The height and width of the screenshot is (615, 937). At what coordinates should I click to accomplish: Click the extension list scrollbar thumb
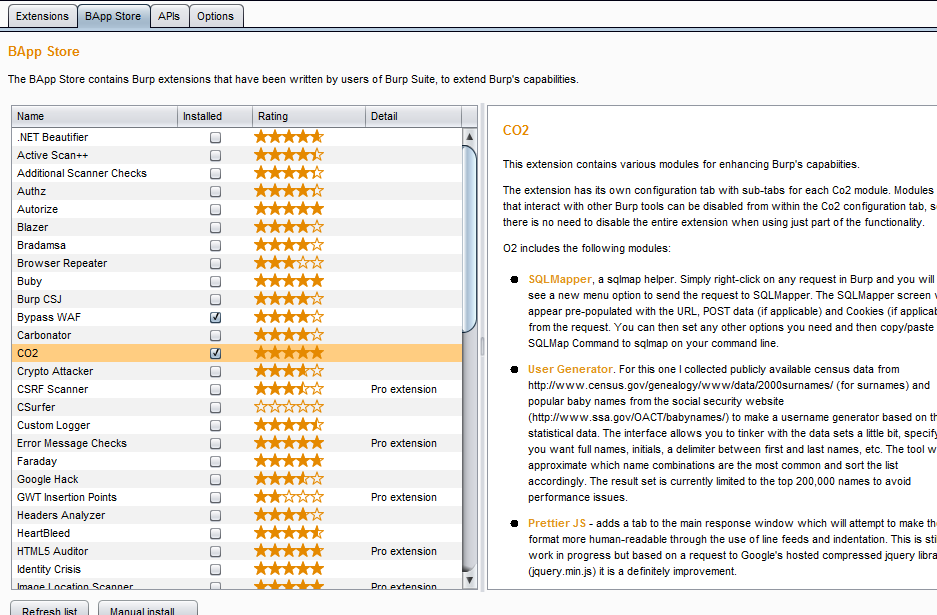(470, 238)
